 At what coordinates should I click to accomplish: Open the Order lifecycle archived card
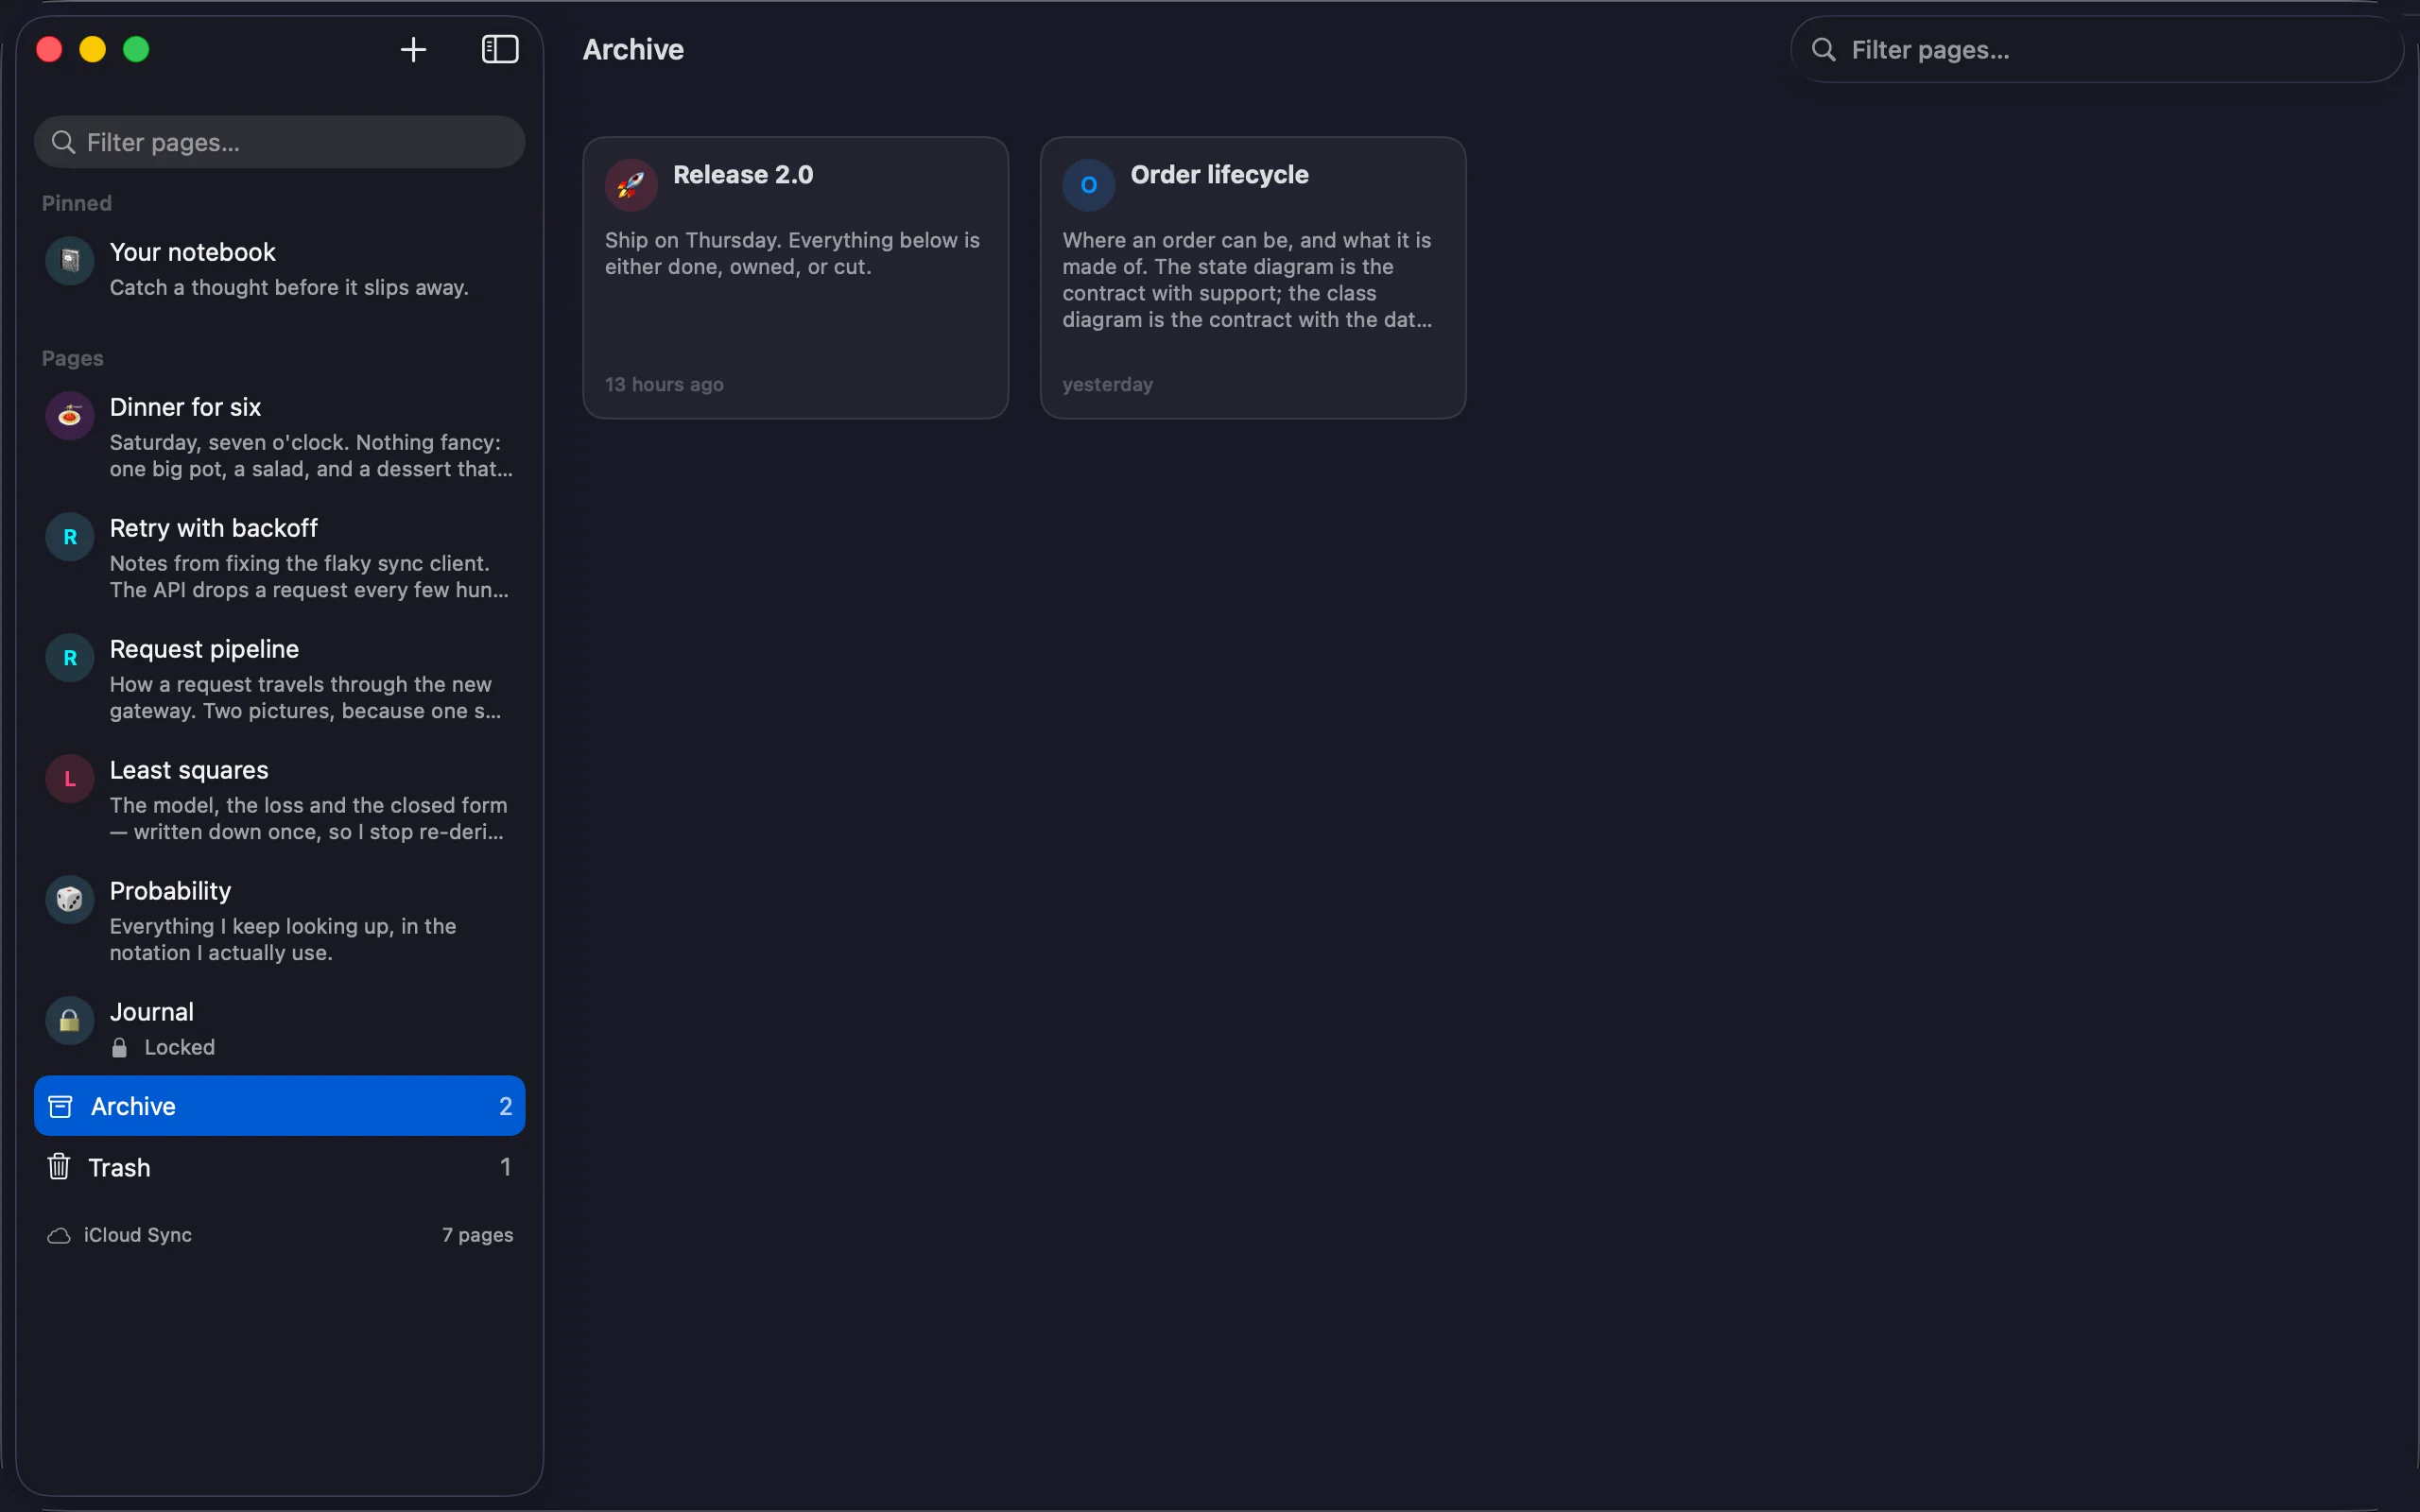coord(1253,277)
